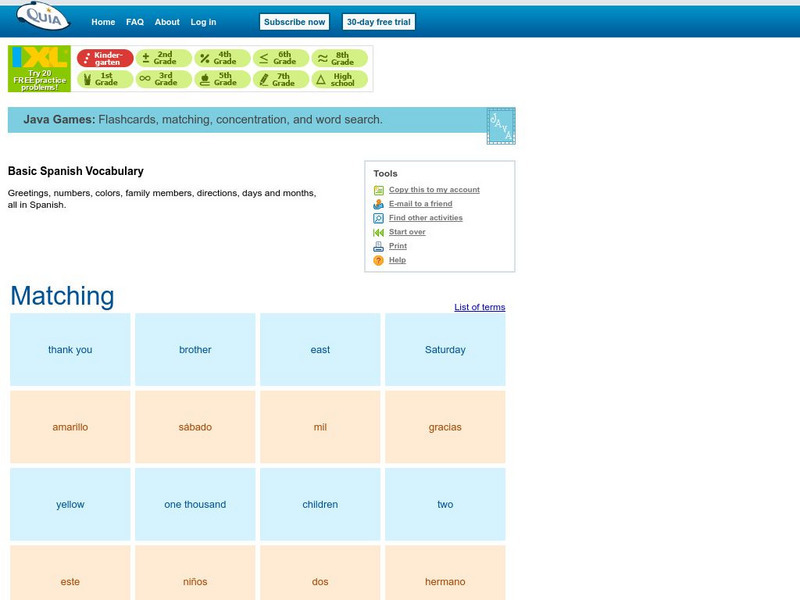The image size is (800, 600).
Task: Select the Kindergarten grade pill
Action: click(104, 57)
